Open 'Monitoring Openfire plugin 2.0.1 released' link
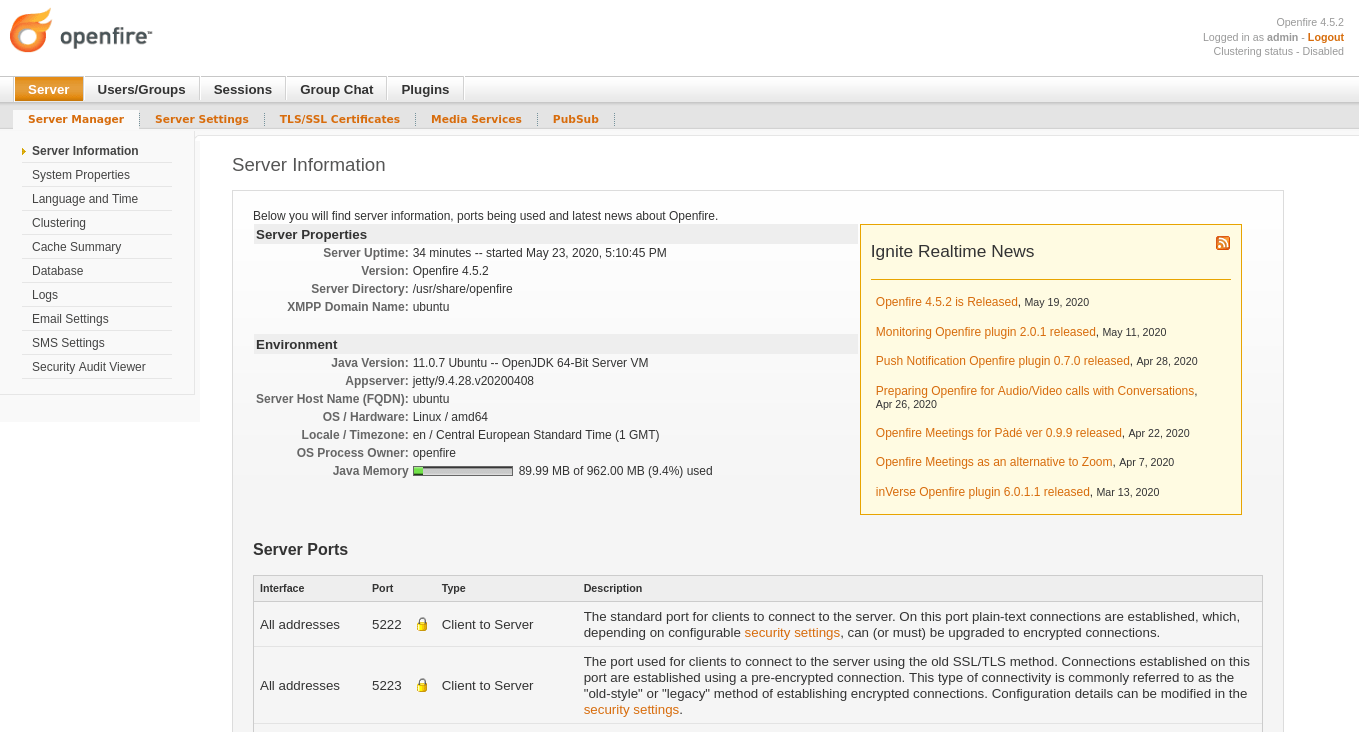Image resolution: width=1359 pixels, height=732 pixels. (x=986, y=332)
